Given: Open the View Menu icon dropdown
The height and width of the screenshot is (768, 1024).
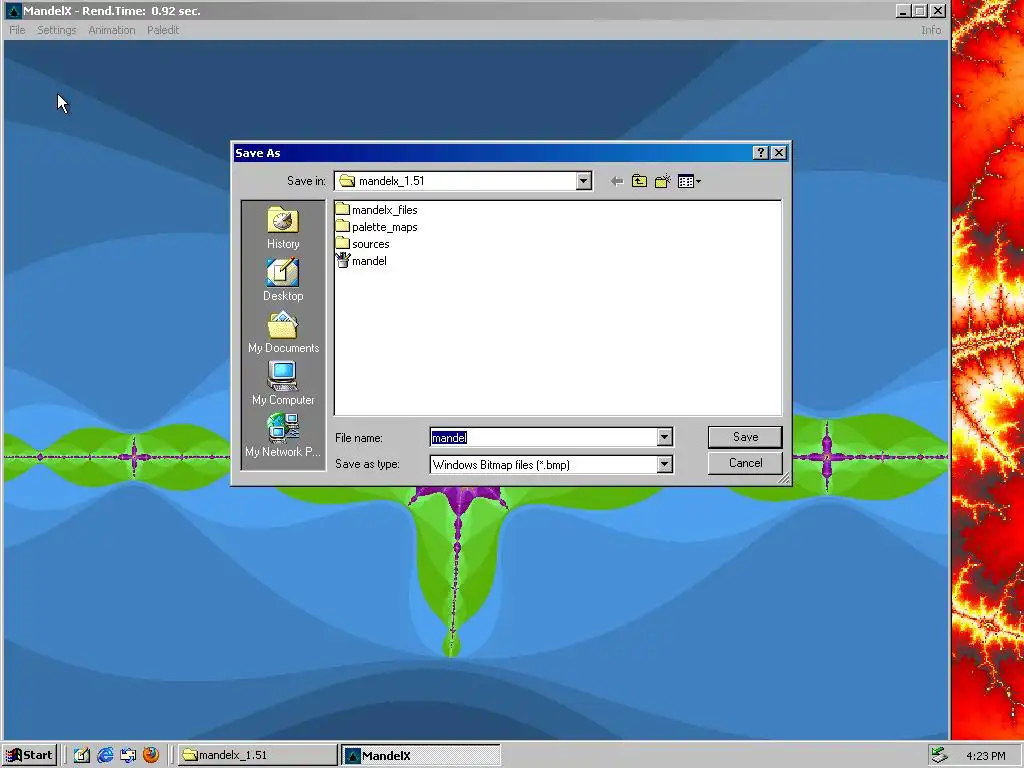Looking at the screenshot, I should 689,182.
